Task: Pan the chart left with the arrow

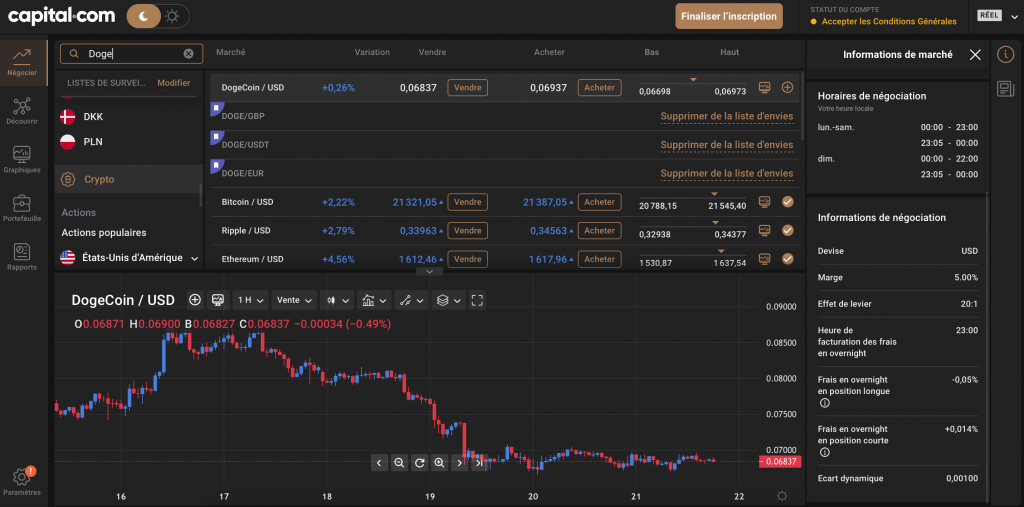Action: (379, 463)
